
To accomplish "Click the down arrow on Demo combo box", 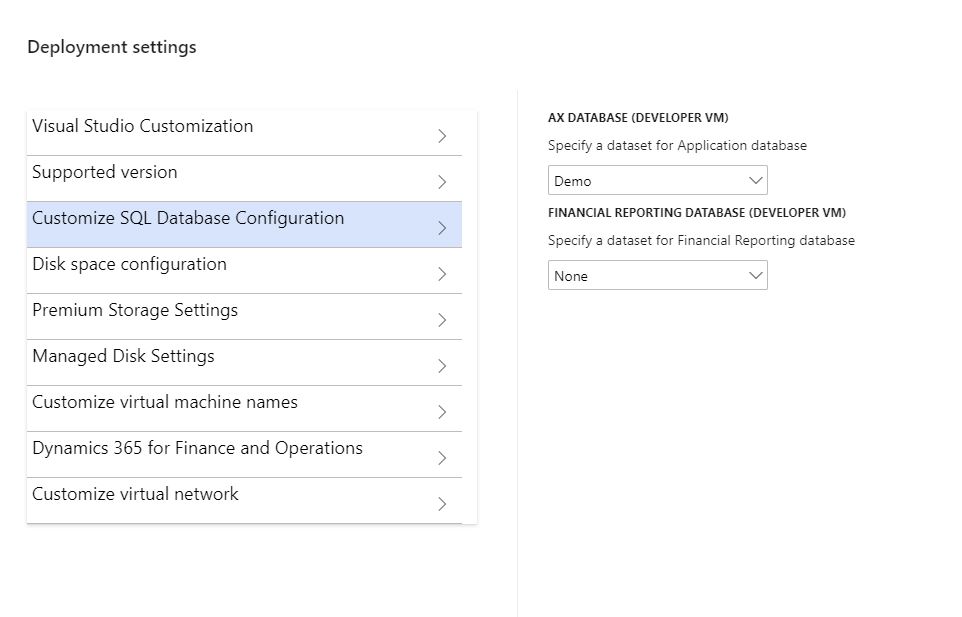I will click(755, 180).
